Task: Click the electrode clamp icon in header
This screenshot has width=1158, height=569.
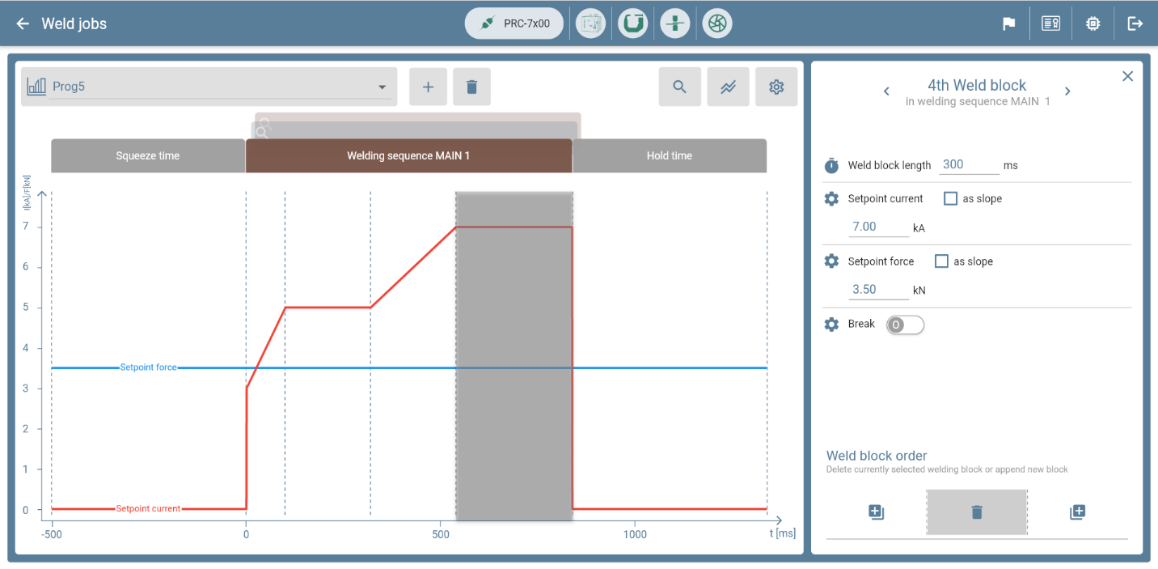Action: coord(675,23)
